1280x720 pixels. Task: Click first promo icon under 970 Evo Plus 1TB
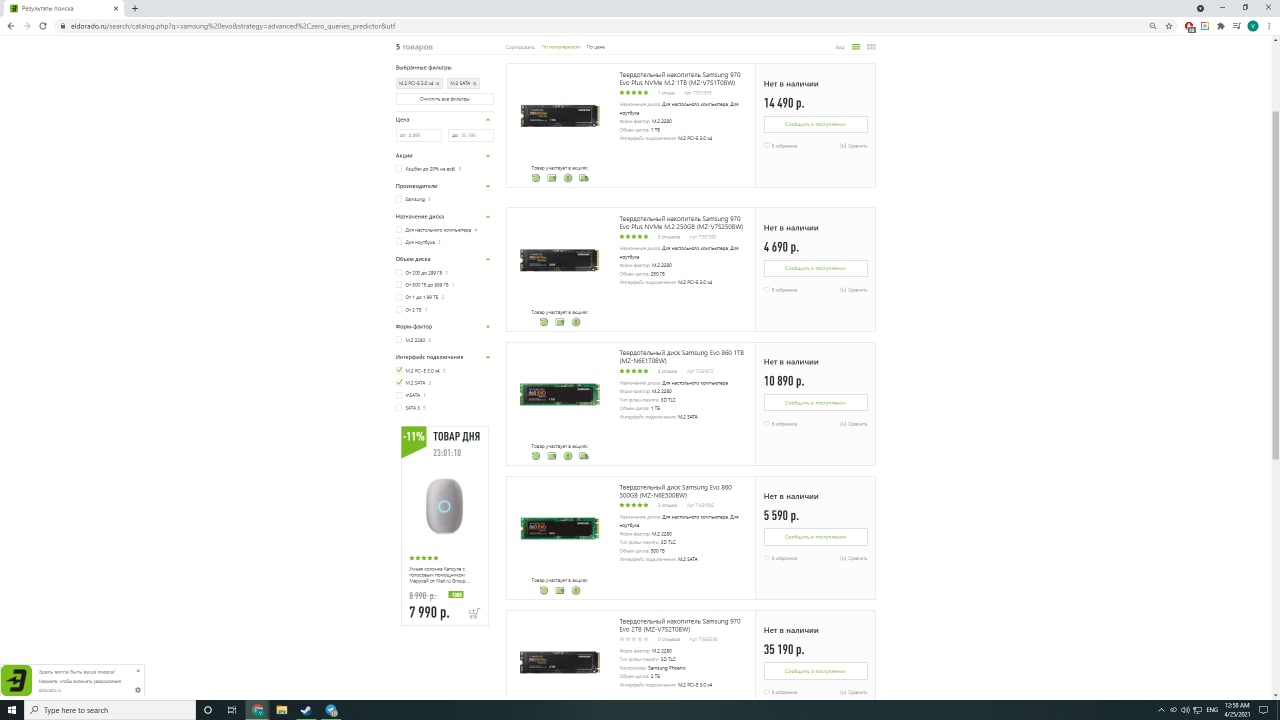[536, 178]
